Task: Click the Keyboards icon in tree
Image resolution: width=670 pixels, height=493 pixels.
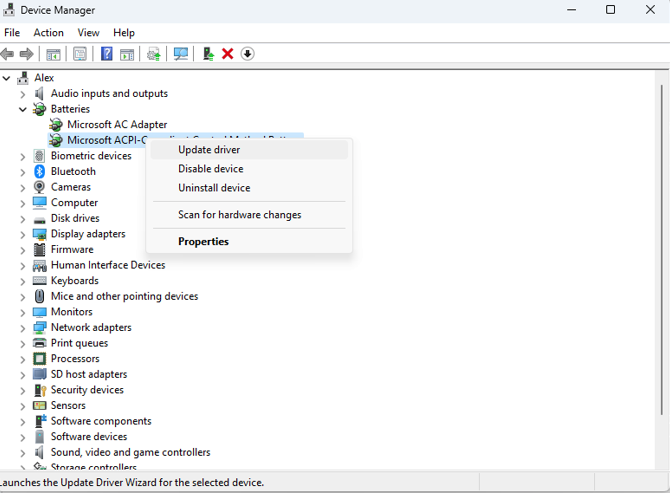Action: (x=39, y=281)
